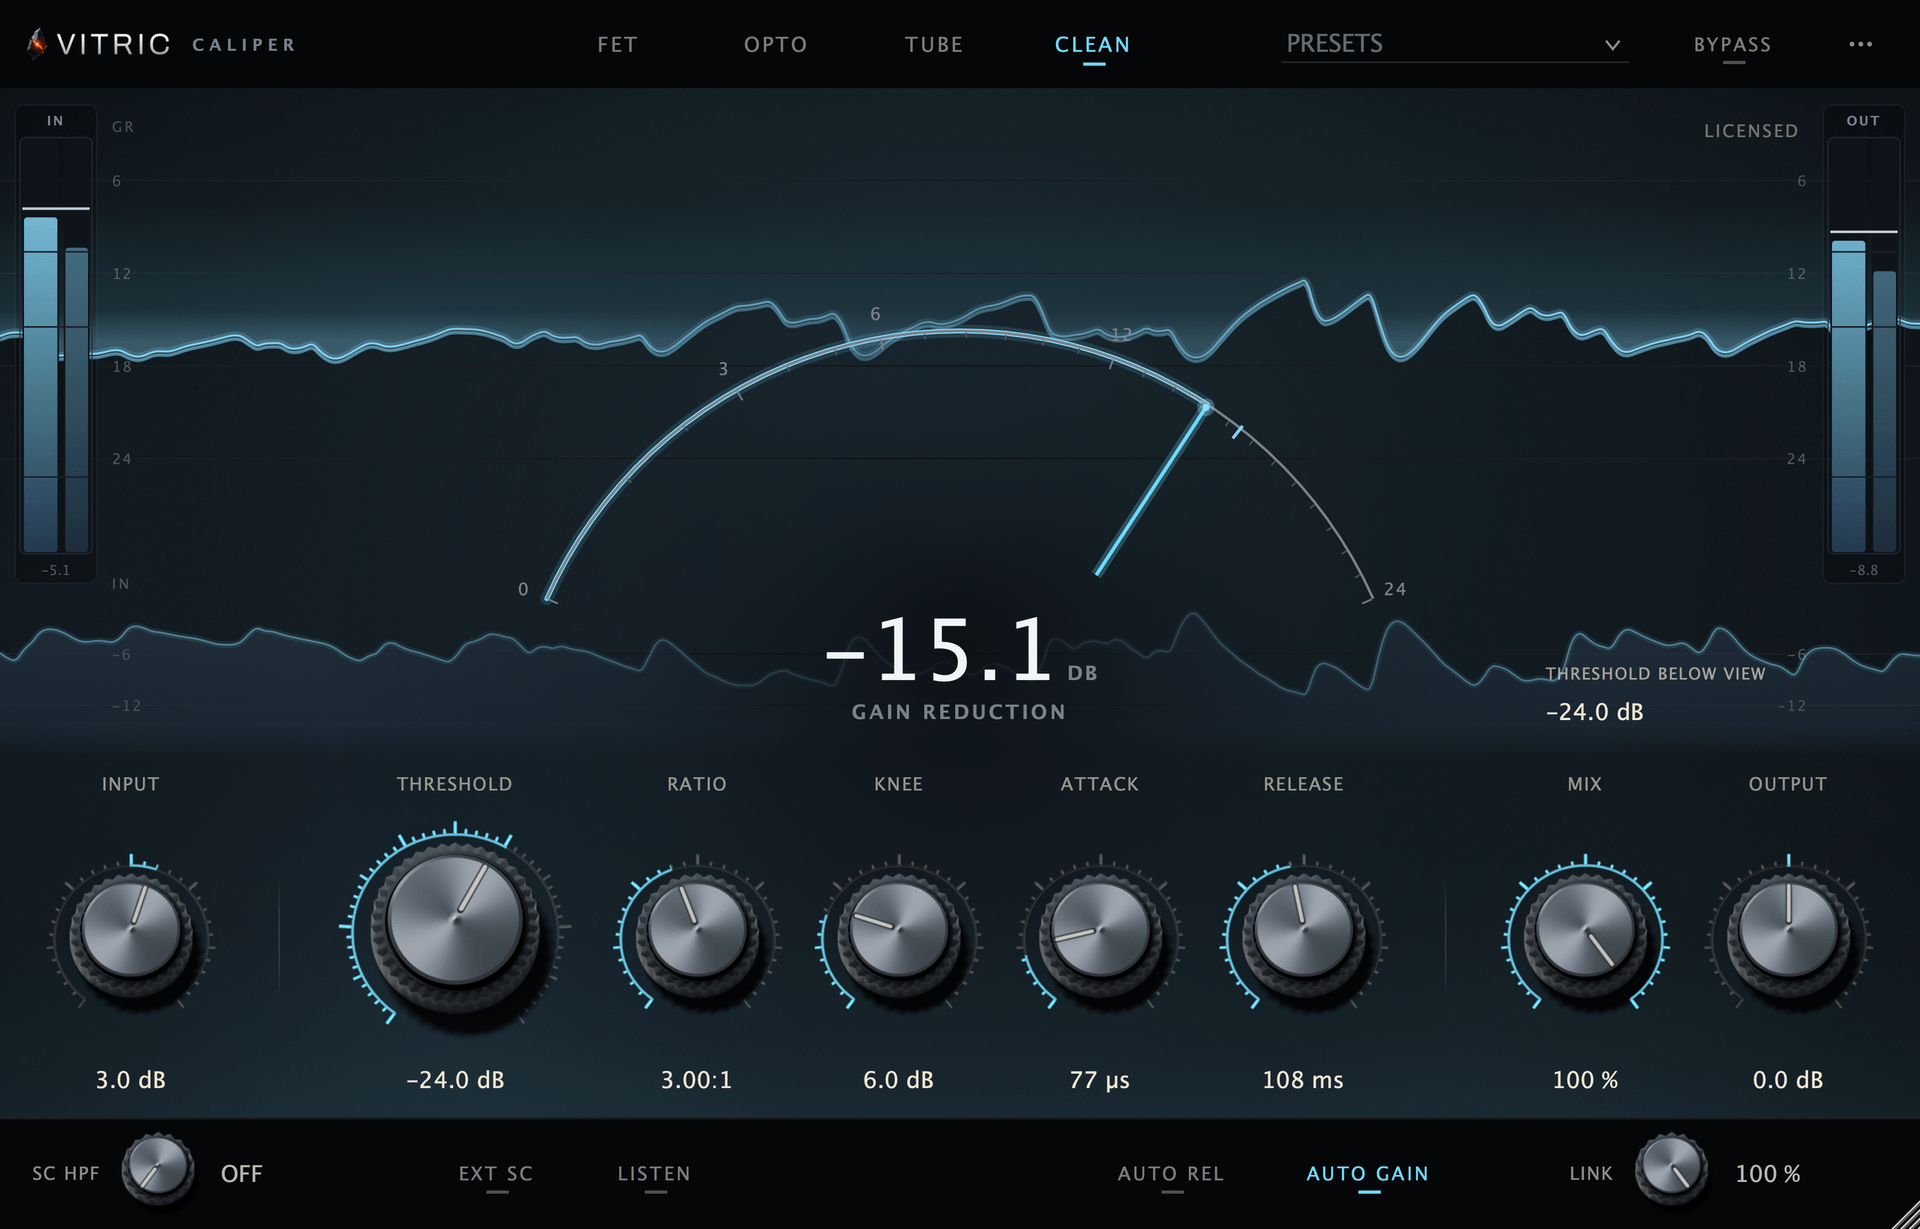The height and width of the screenshot is (1229, 1920).
Task: Click the 108 ms release value
Action: click(x=1303, y=1080)
